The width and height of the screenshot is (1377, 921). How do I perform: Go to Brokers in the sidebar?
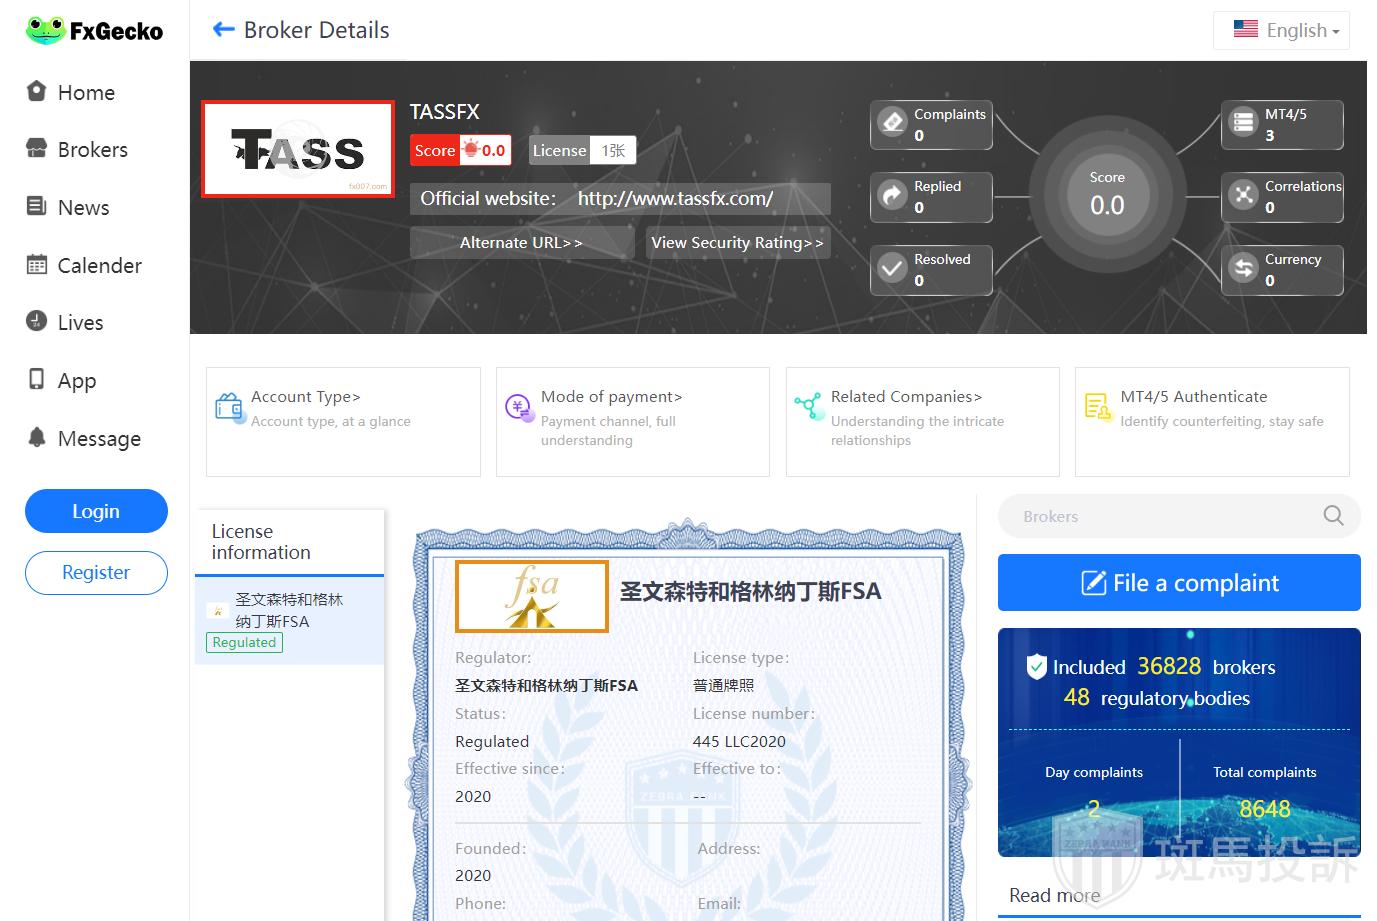click(x=92, y=150)
